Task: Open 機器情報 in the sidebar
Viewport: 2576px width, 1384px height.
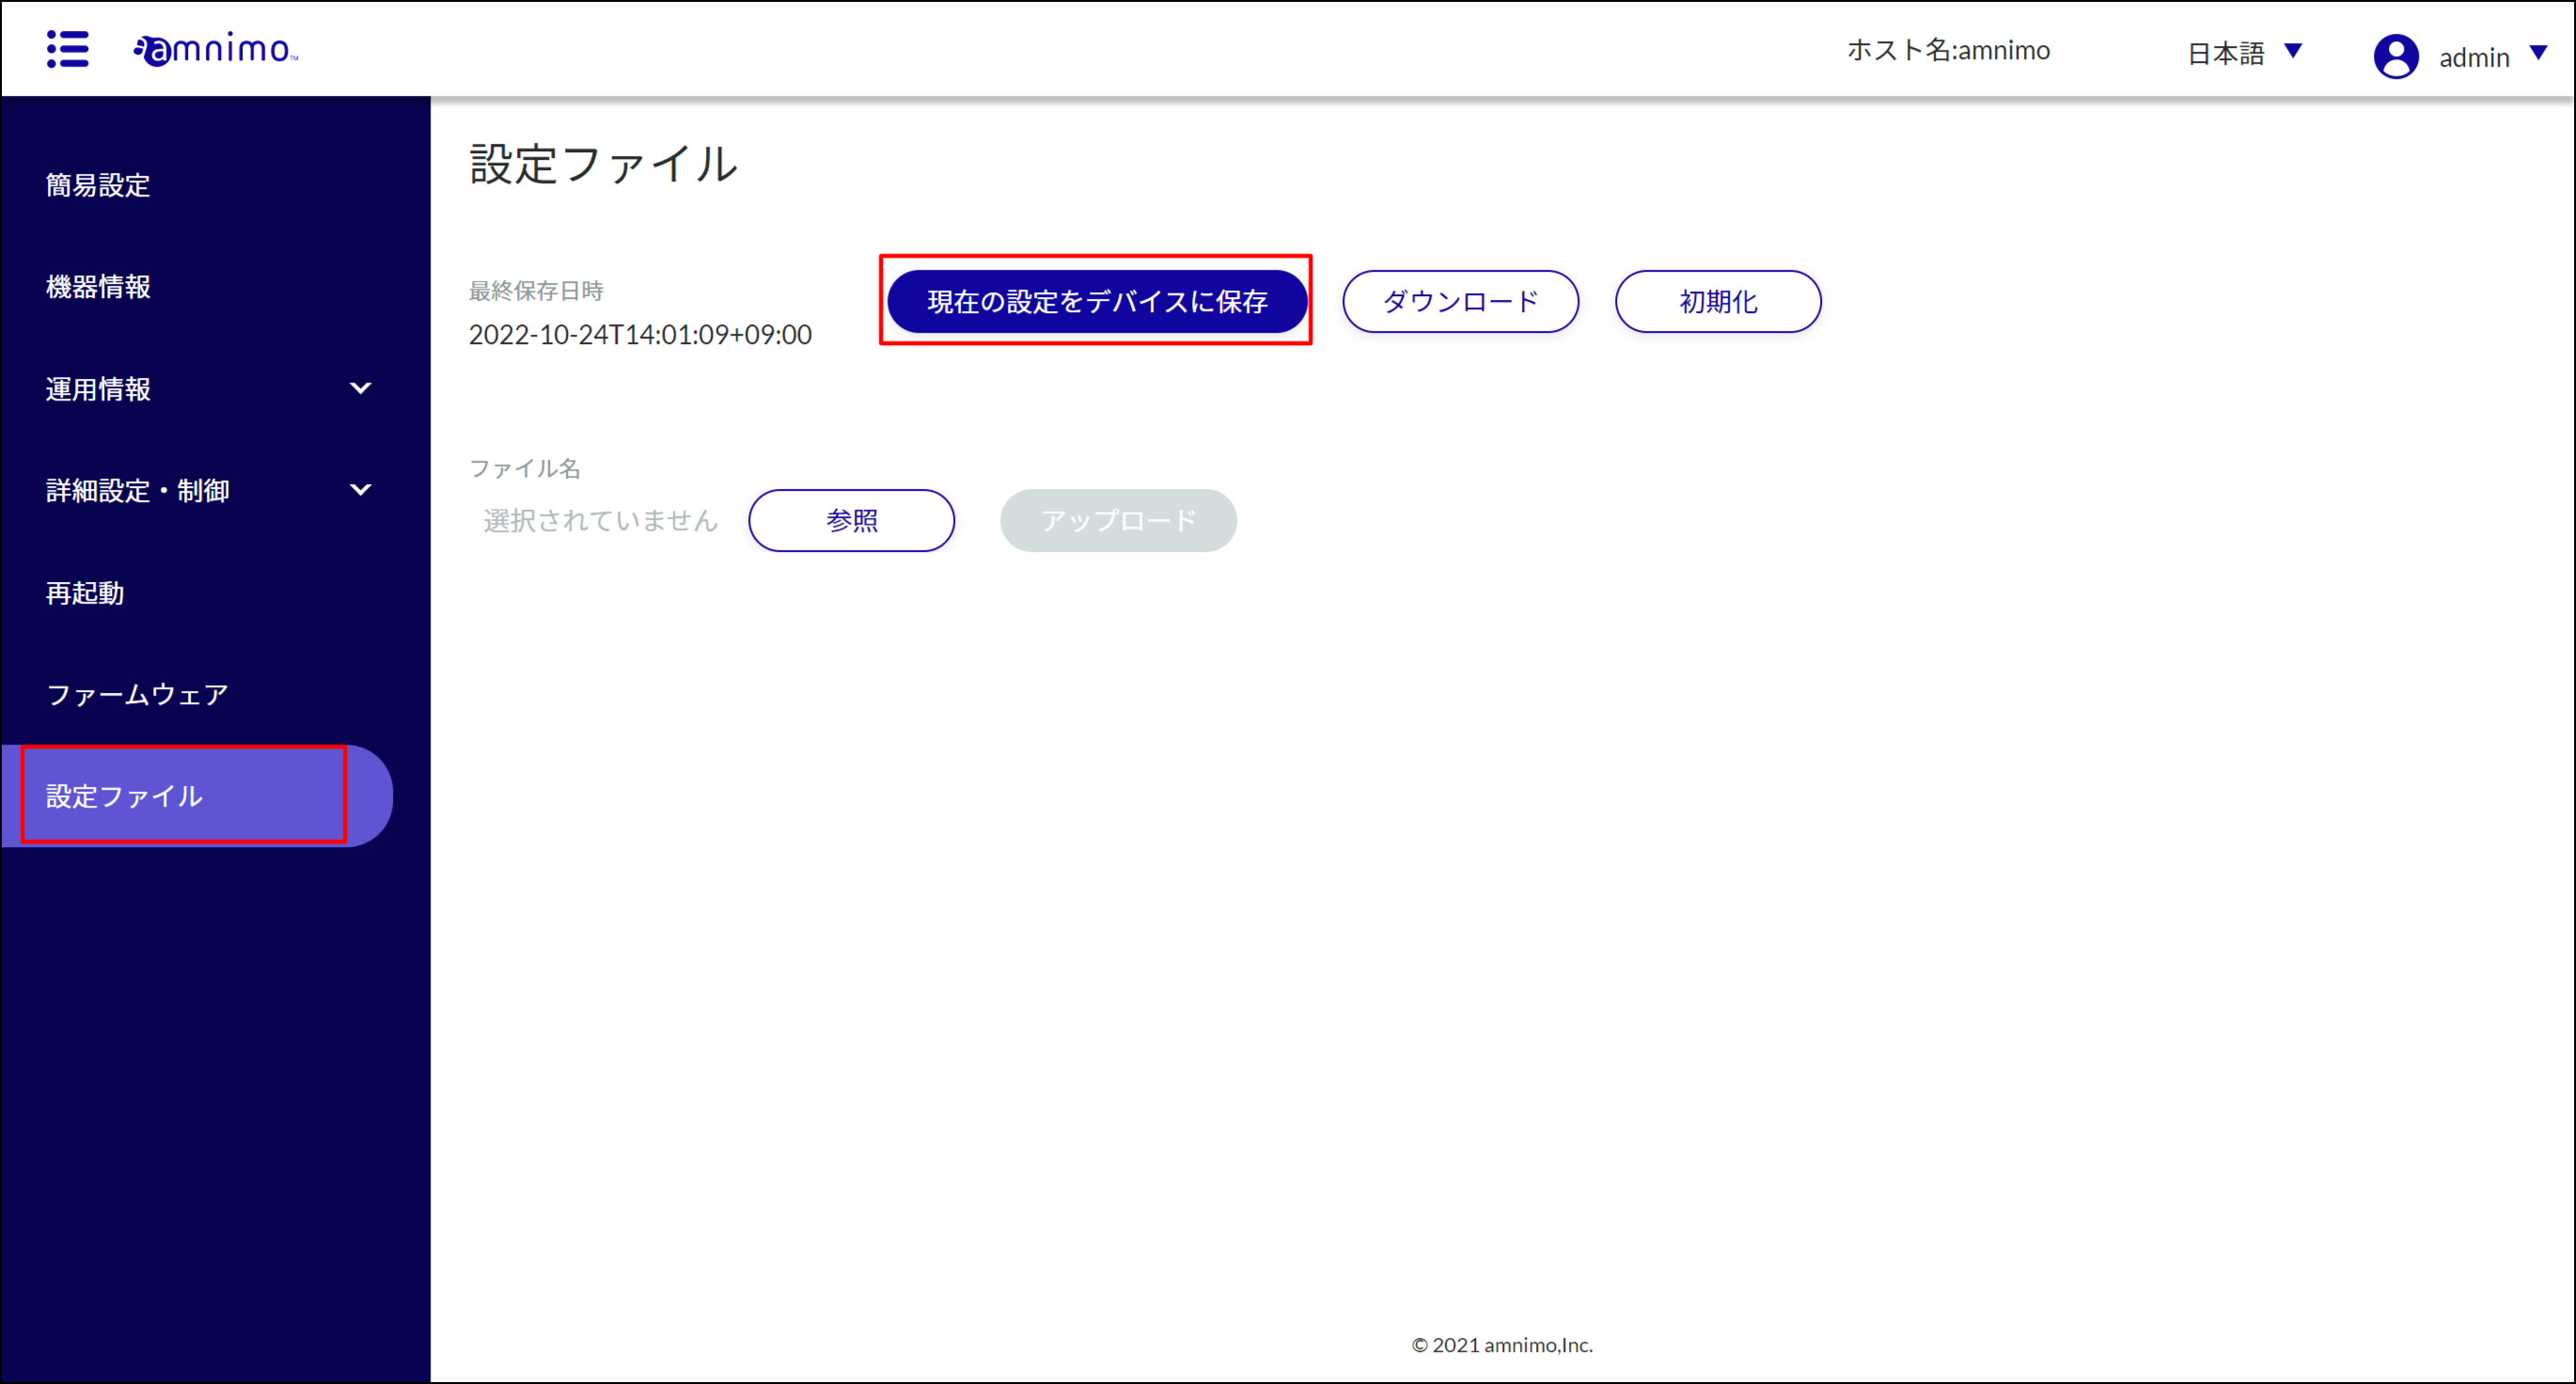Action: [98, 287]
